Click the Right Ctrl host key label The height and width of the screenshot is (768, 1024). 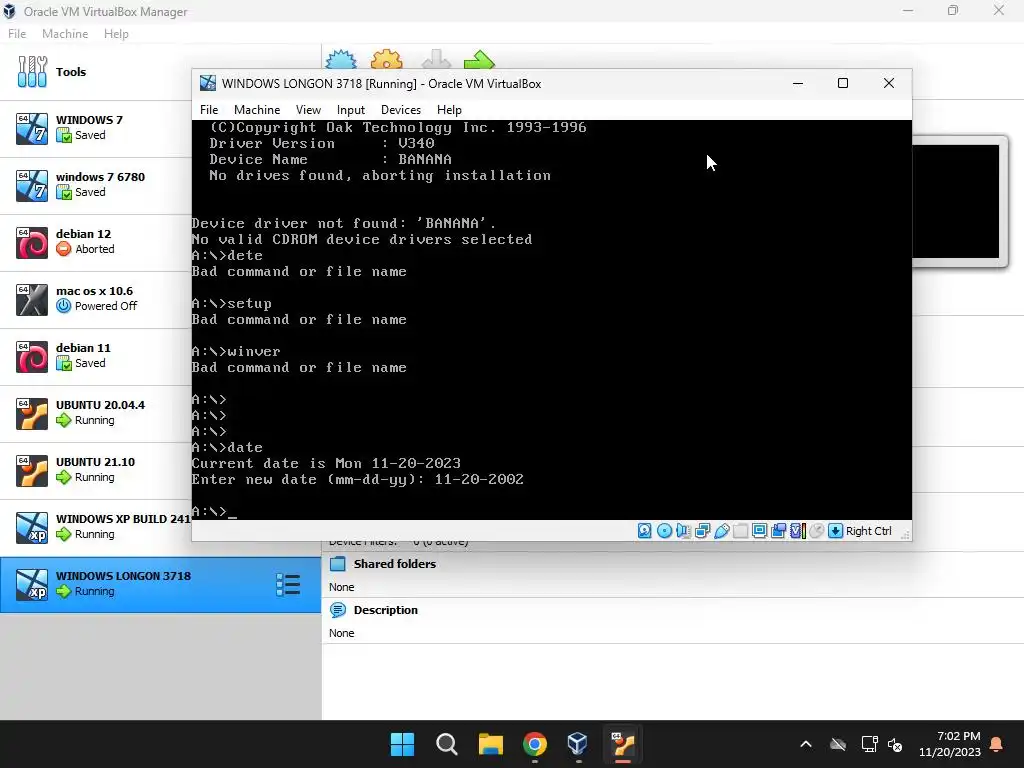coord(869,531)
